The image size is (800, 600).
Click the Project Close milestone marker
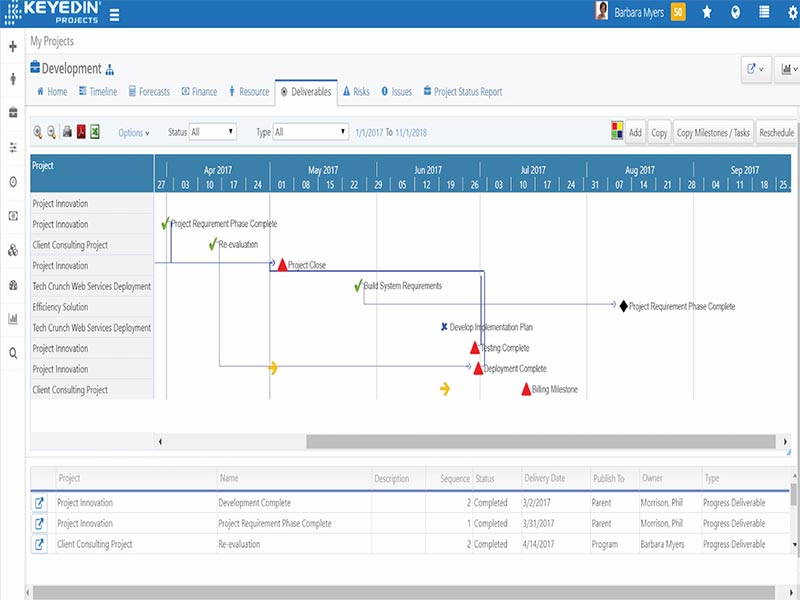click(282, 265)
